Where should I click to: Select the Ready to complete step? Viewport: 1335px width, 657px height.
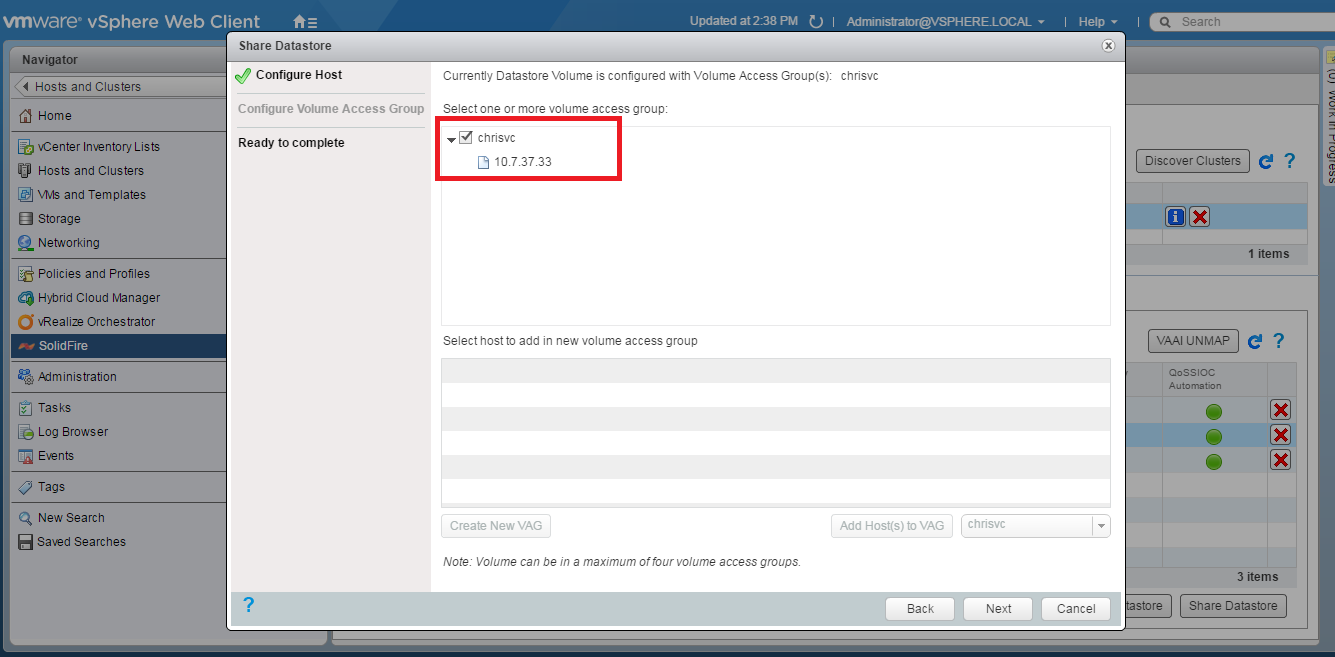coord(291,143)
